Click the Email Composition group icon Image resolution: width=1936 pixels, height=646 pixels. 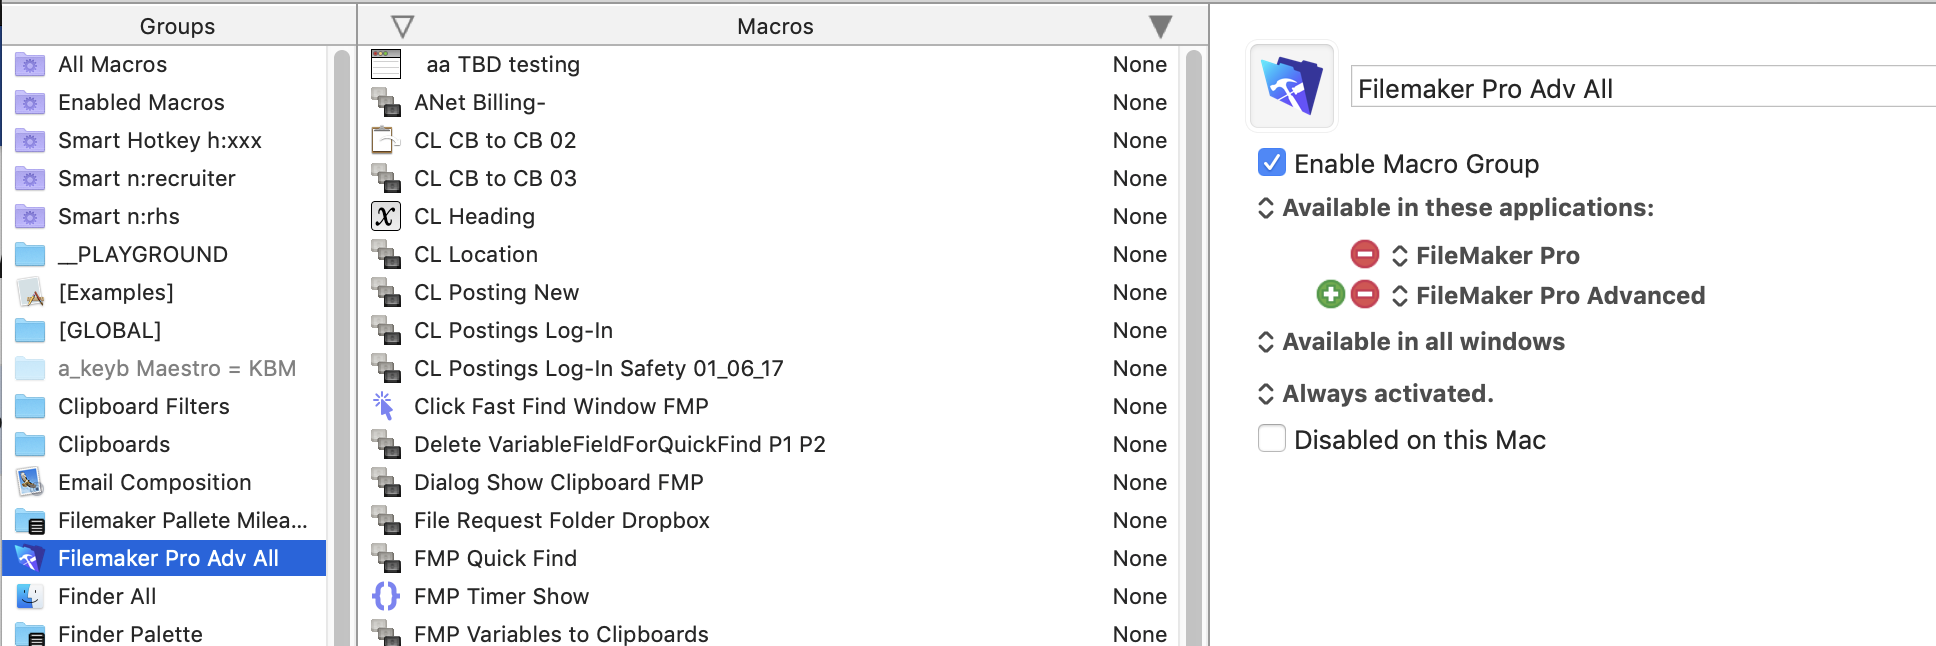30,482
